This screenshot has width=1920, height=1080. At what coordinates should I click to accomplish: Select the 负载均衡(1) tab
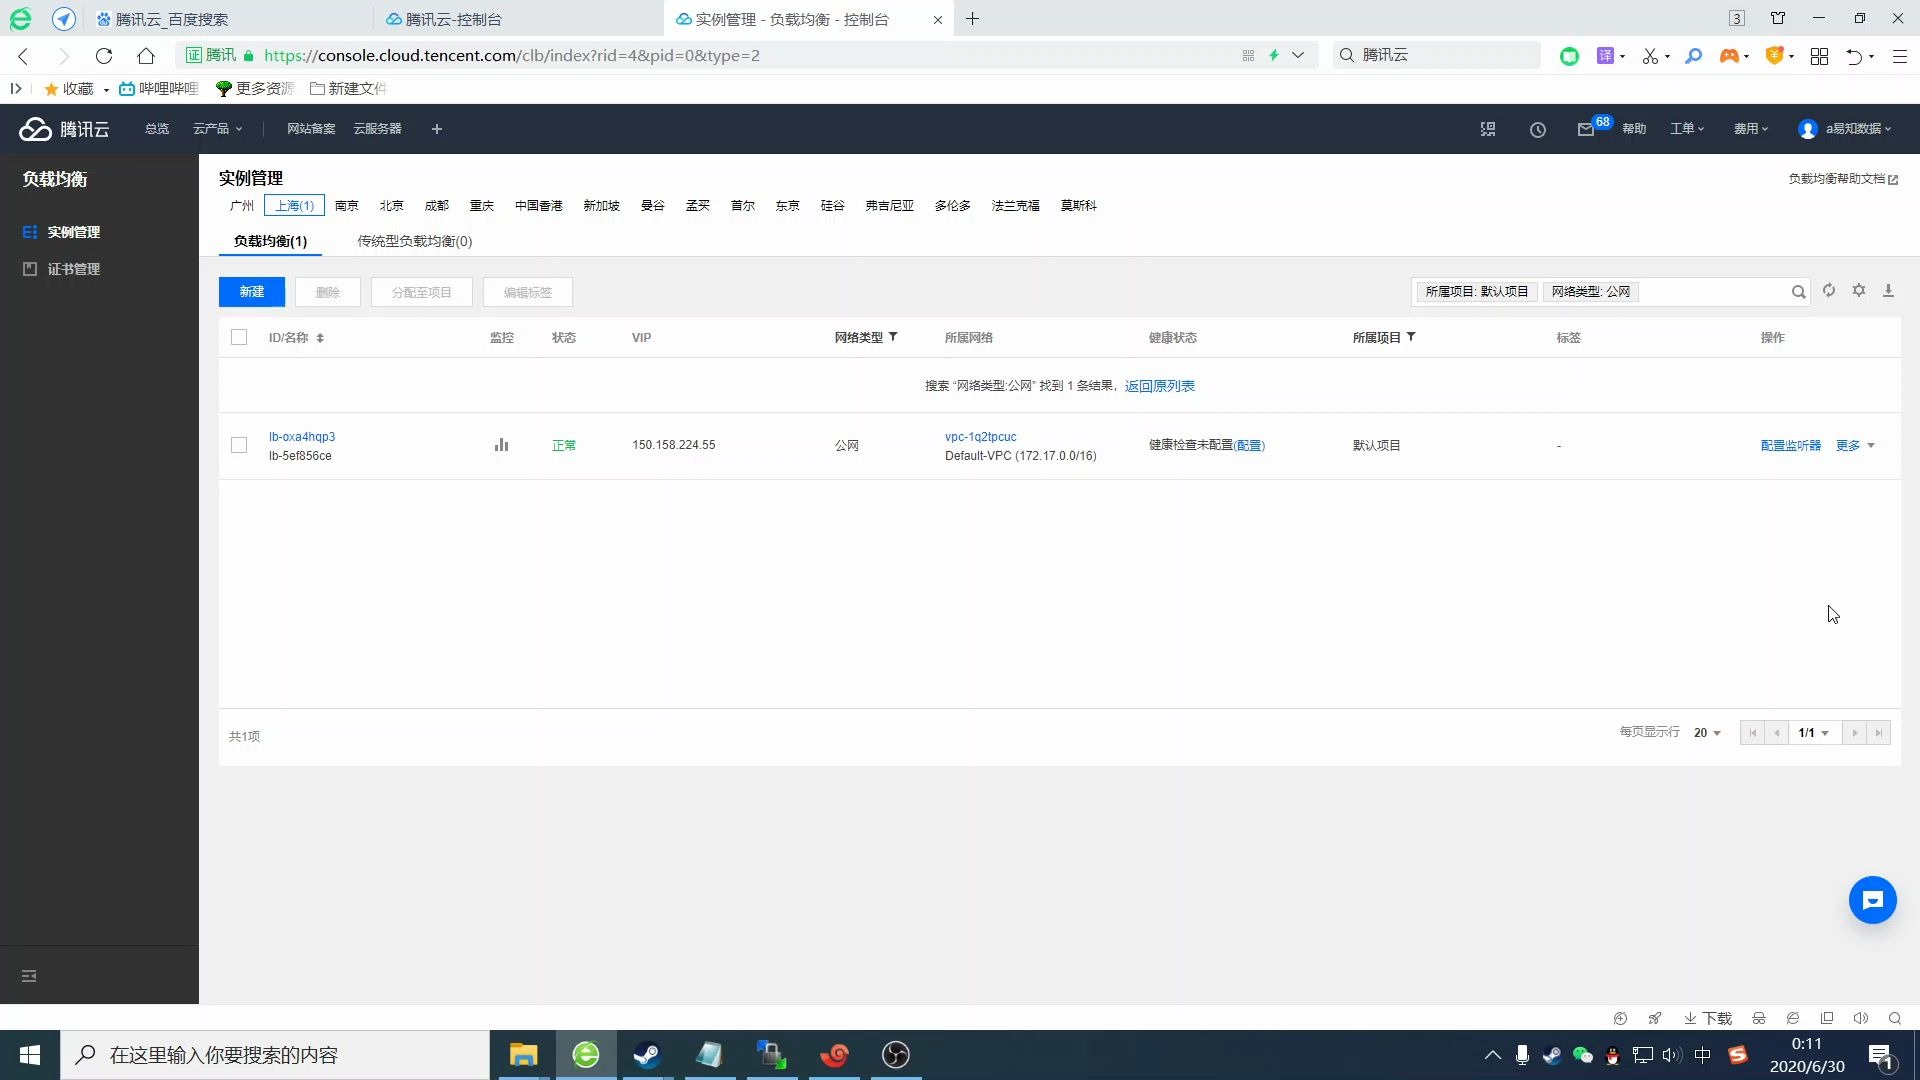(x=270, y=241)
